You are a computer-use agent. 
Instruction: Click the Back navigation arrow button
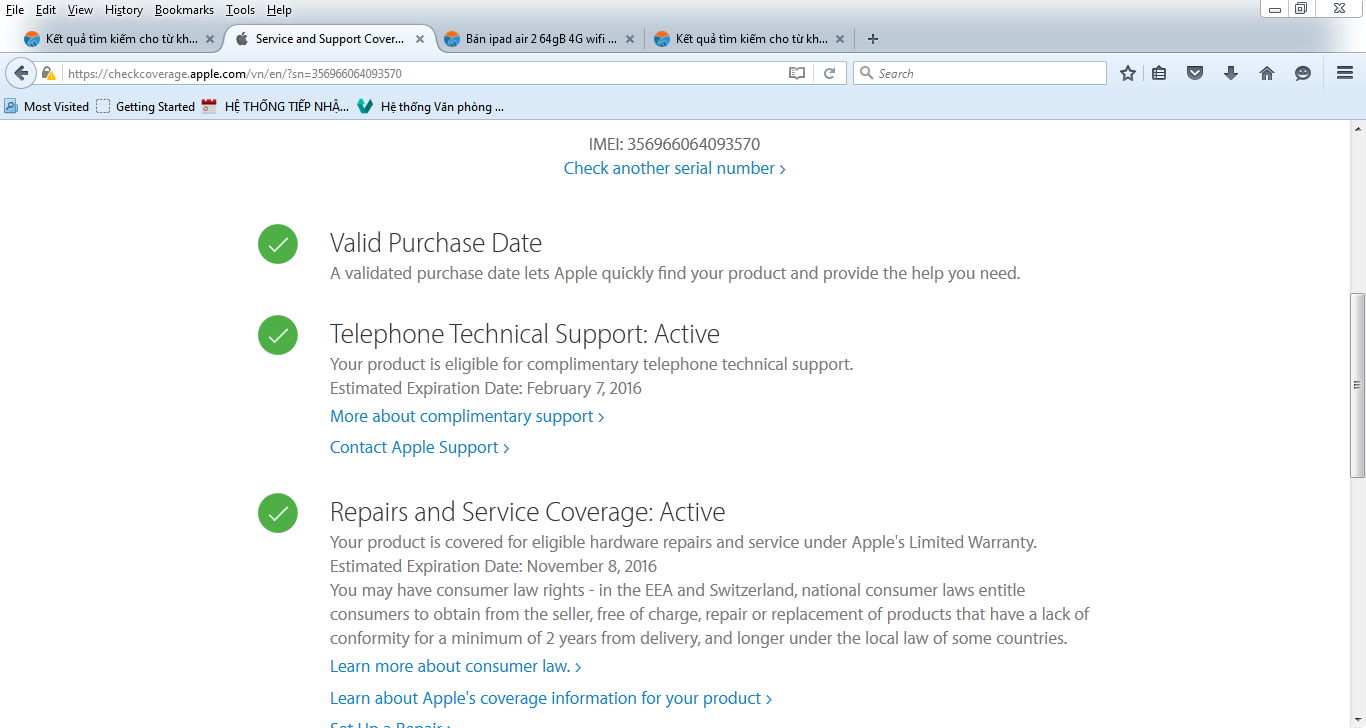[x=21, y=73]
